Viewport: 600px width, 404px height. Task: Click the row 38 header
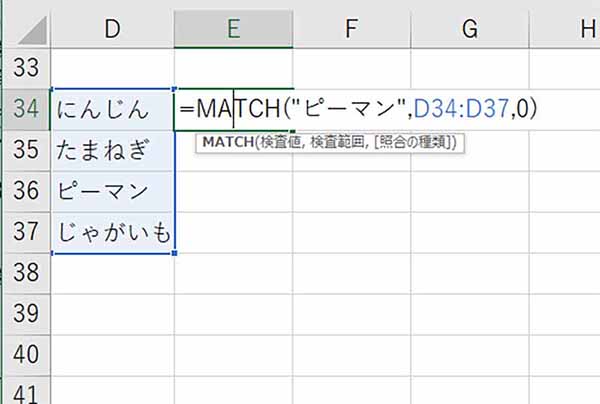[27, 272]
